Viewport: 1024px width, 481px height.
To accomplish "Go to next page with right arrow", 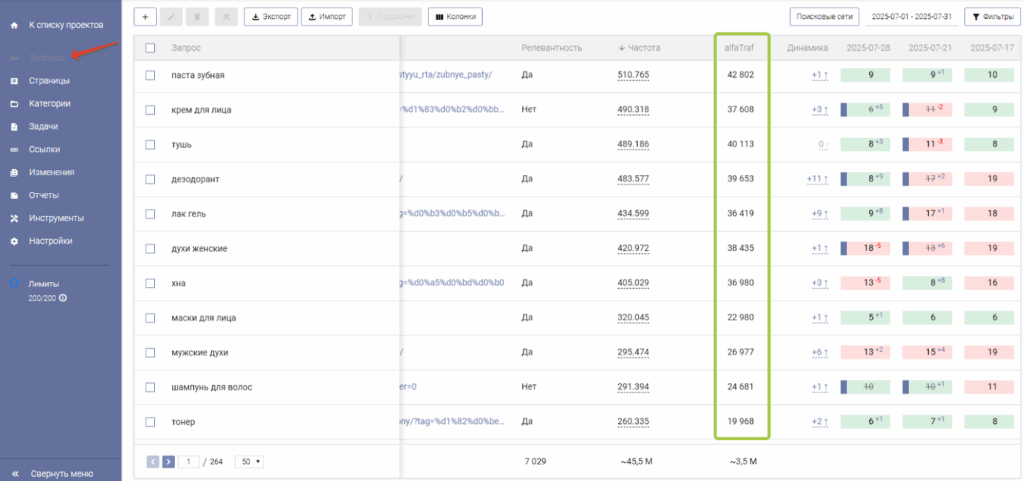I will point(169,461).
